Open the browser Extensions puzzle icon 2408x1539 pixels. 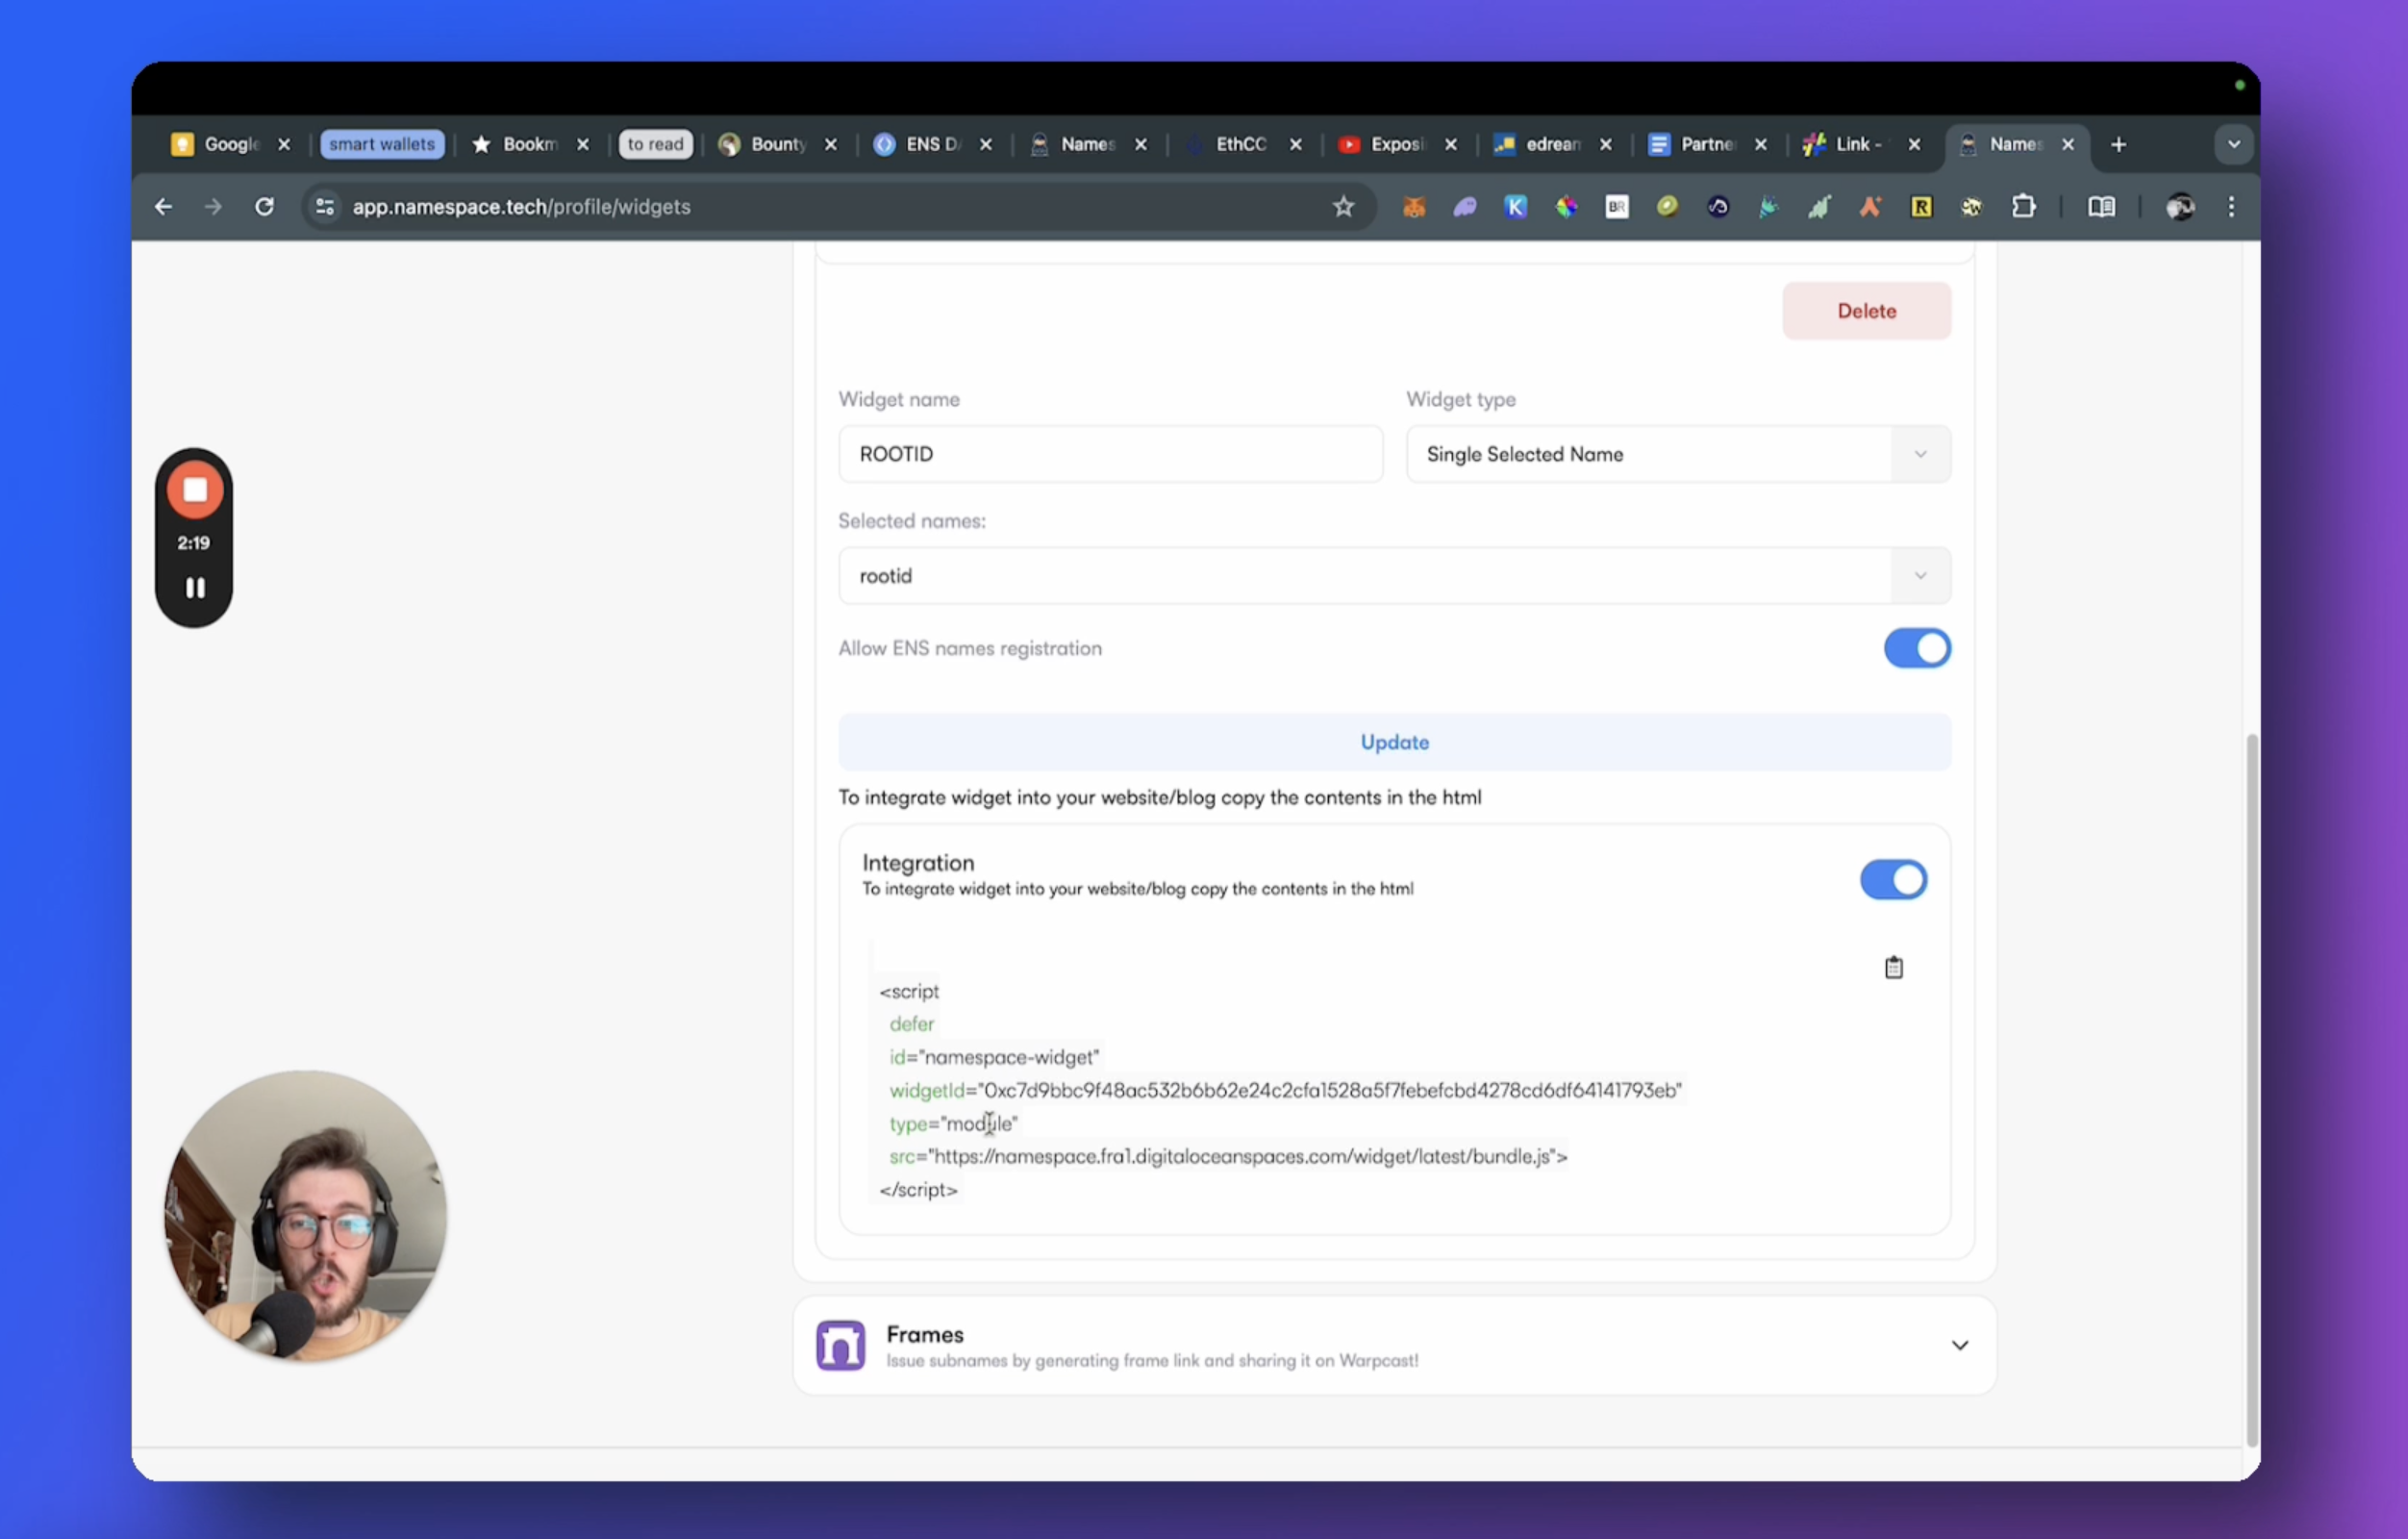[x=2023, y=207]
